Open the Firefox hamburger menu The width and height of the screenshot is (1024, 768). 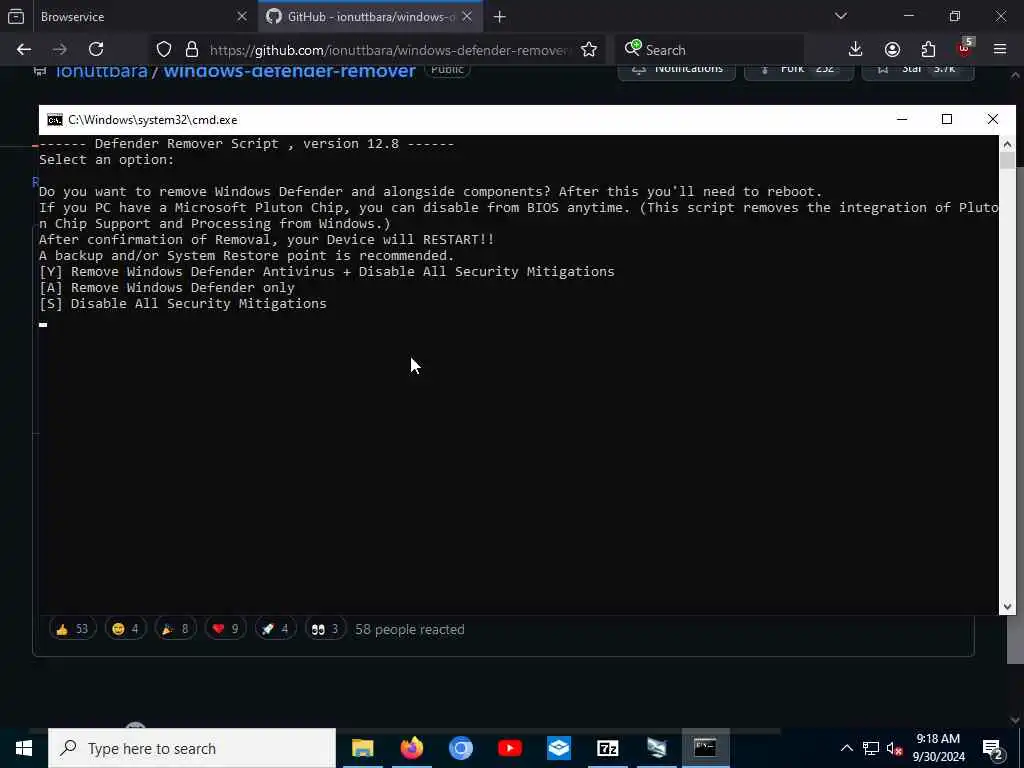coord(1000,50)
